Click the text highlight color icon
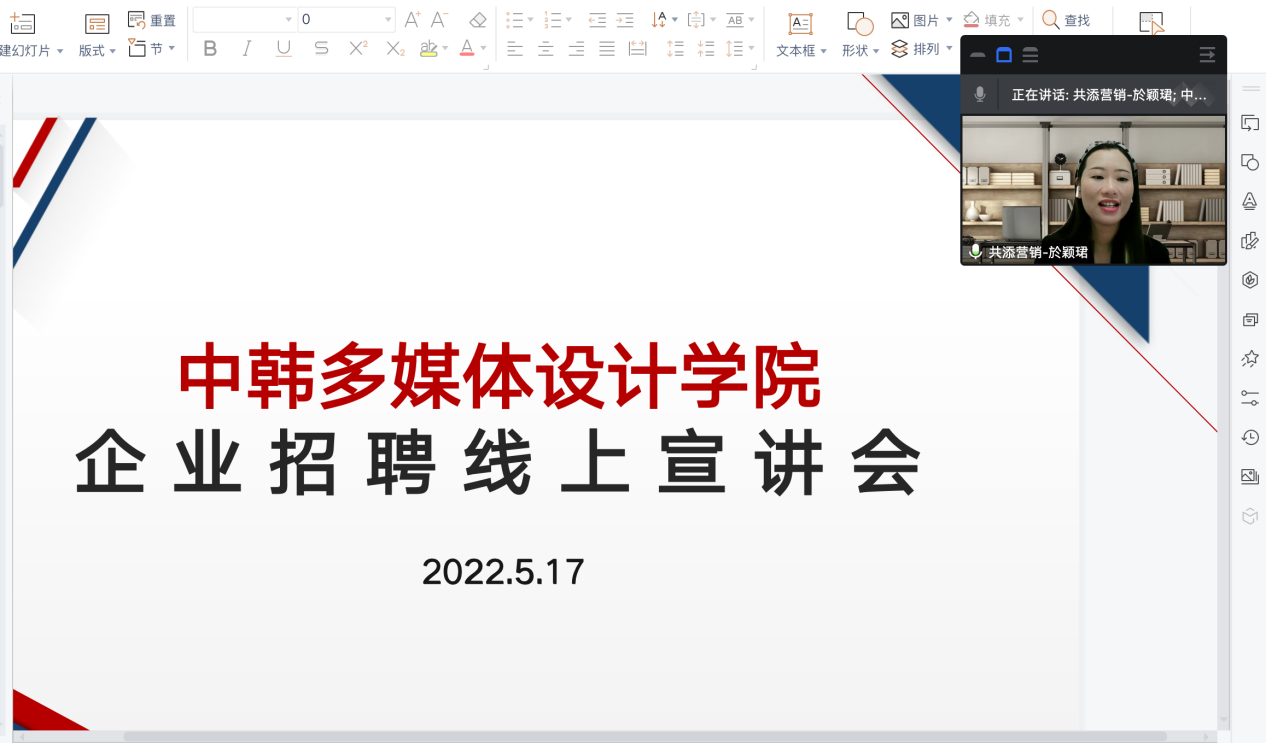 [x=428, y=48]
